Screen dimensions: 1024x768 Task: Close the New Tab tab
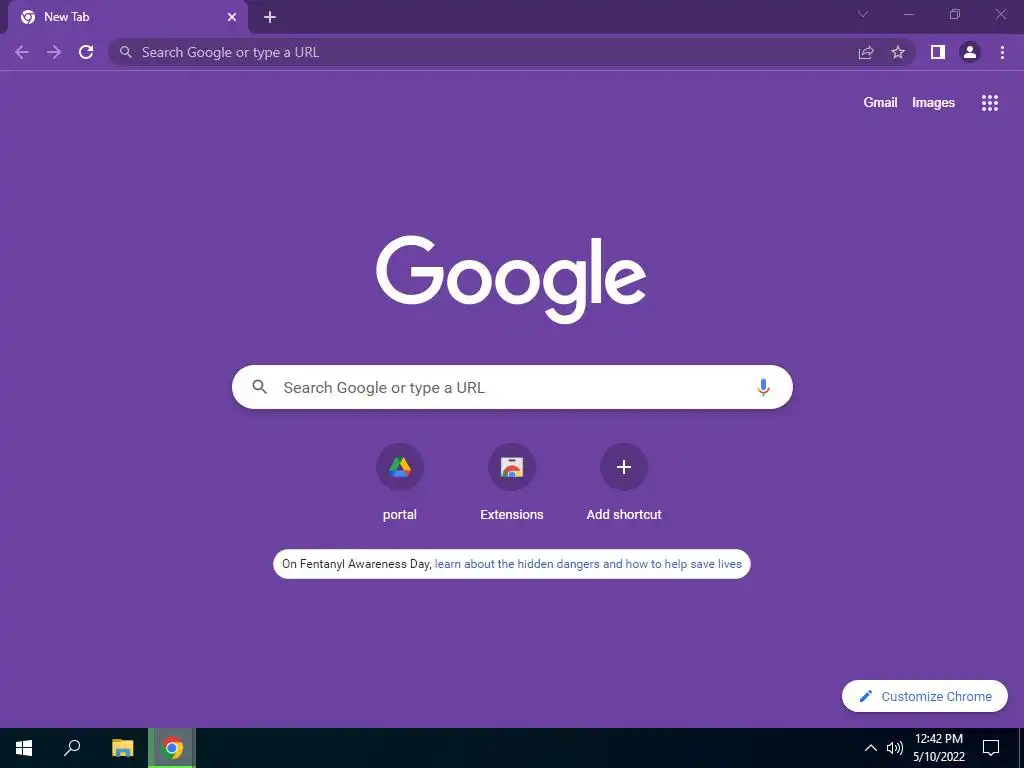(232, 18)
